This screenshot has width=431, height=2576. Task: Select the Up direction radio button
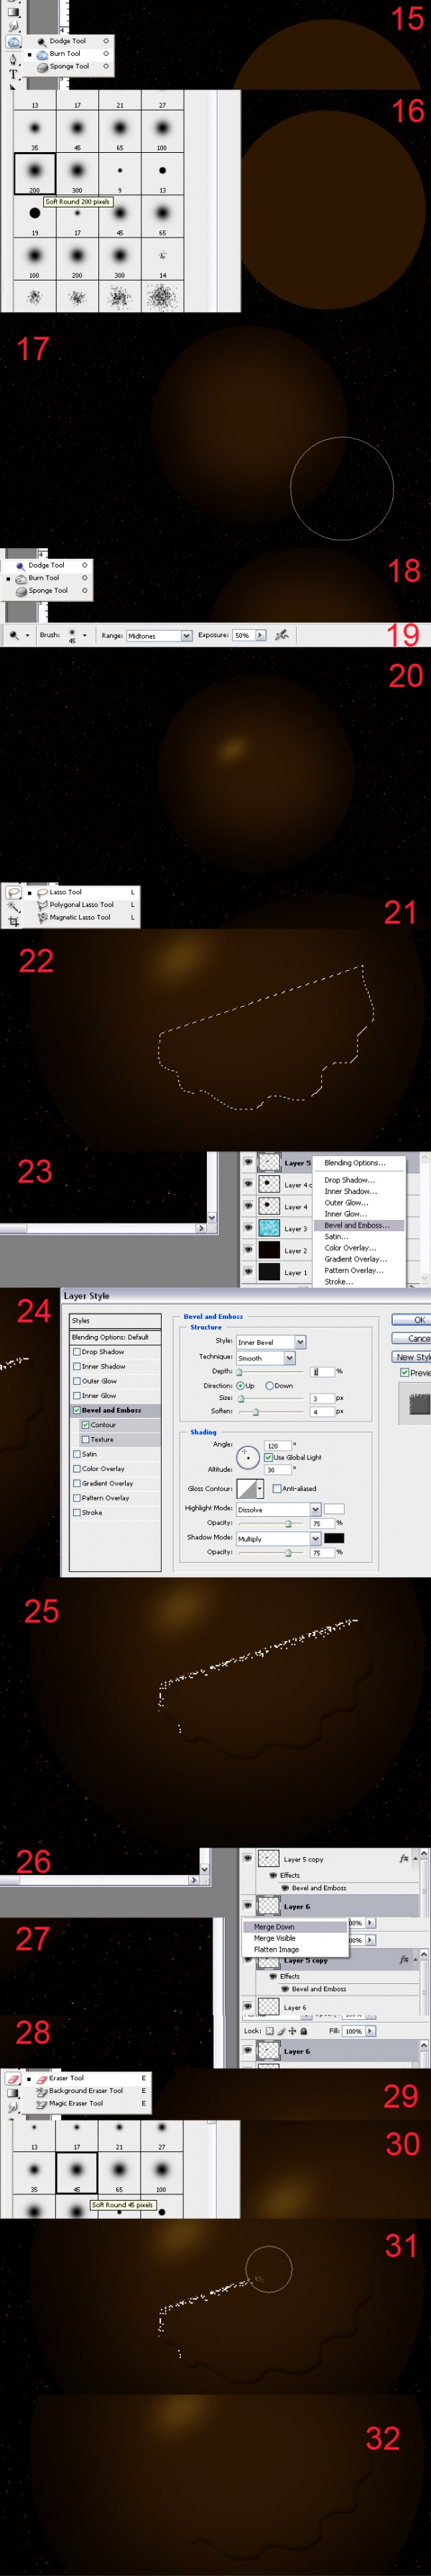(240, 1386)
